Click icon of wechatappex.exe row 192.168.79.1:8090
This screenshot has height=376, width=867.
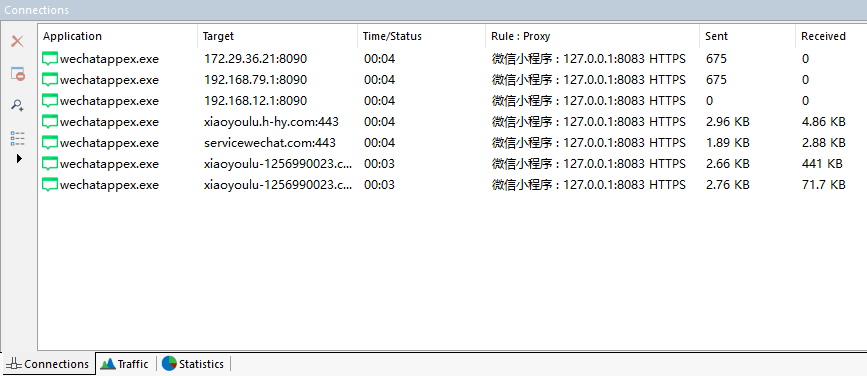(50, 80)
